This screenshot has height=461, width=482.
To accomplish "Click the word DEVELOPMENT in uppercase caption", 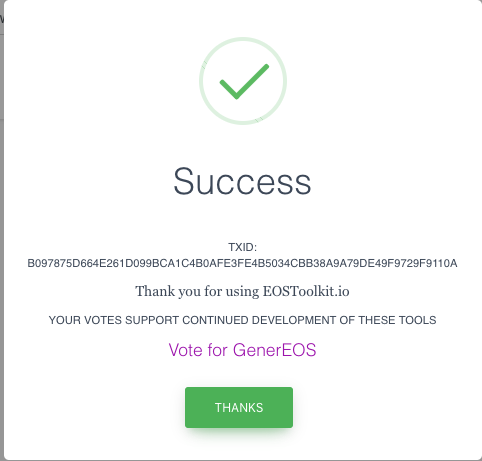I will (294, 320).
